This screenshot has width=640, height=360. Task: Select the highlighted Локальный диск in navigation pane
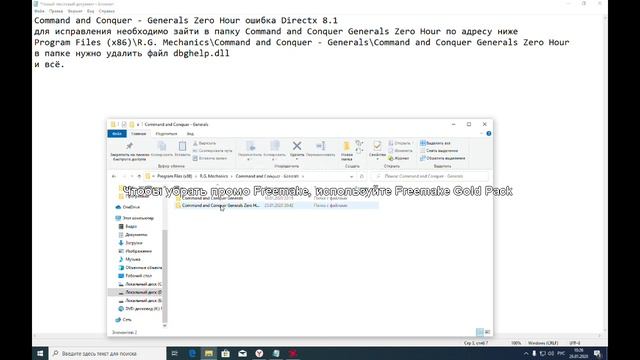[x=135, y=292]
